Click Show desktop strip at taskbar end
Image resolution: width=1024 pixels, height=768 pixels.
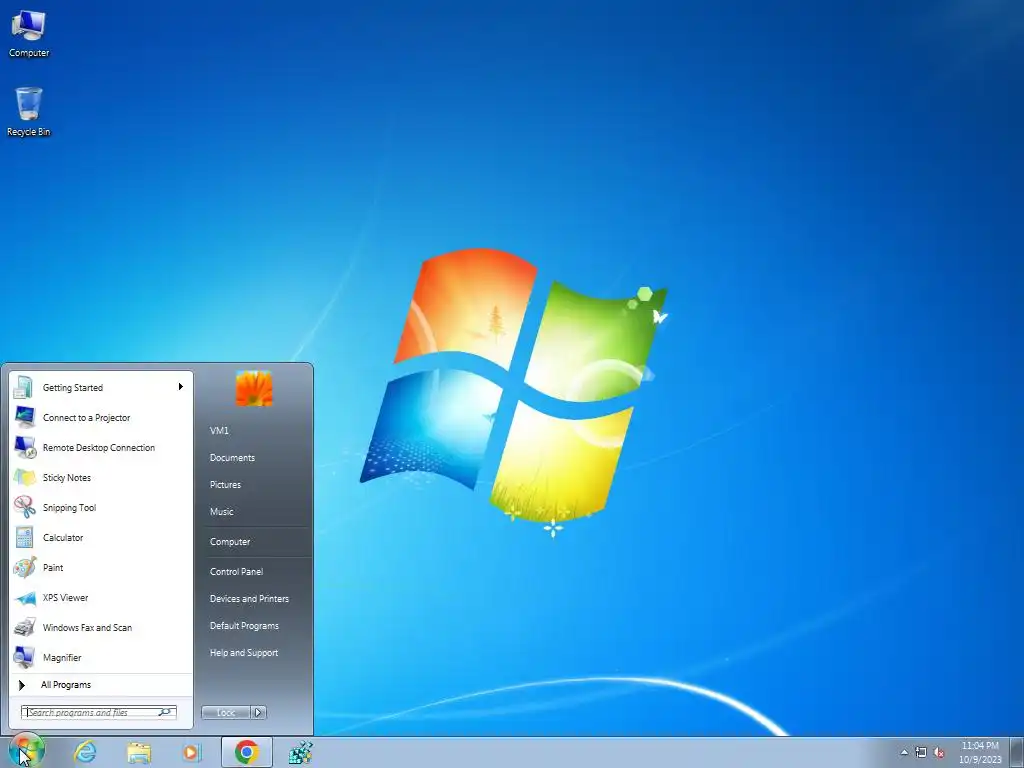[x=1017, y=752]
